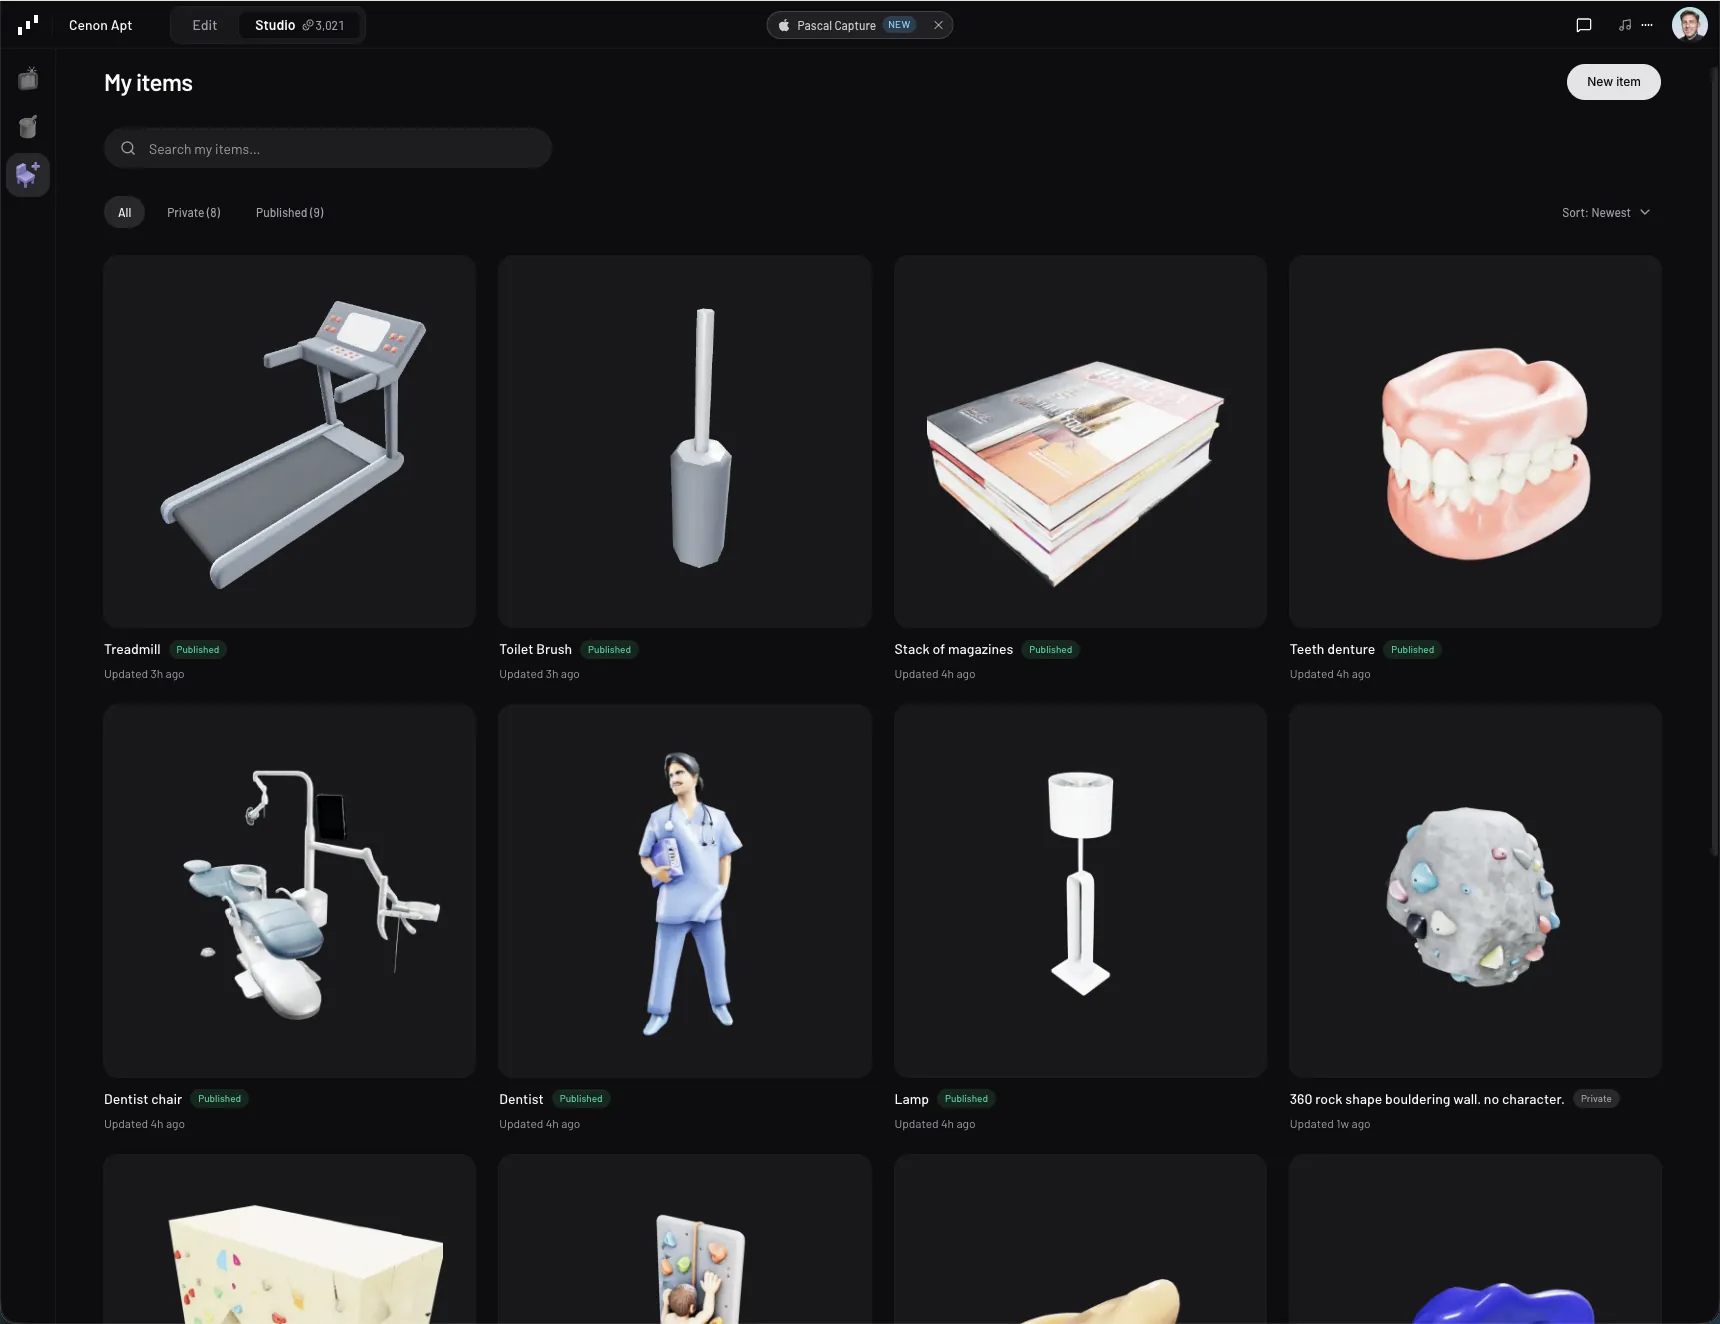Click the Stack of magazines title

[954, 649]
